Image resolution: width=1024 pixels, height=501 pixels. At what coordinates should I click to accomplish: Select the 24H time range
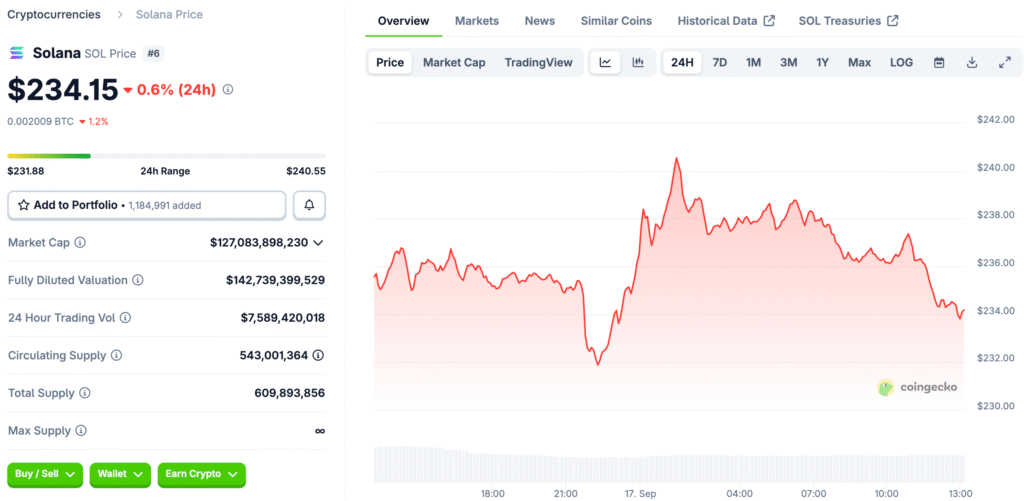click(682, 63)
